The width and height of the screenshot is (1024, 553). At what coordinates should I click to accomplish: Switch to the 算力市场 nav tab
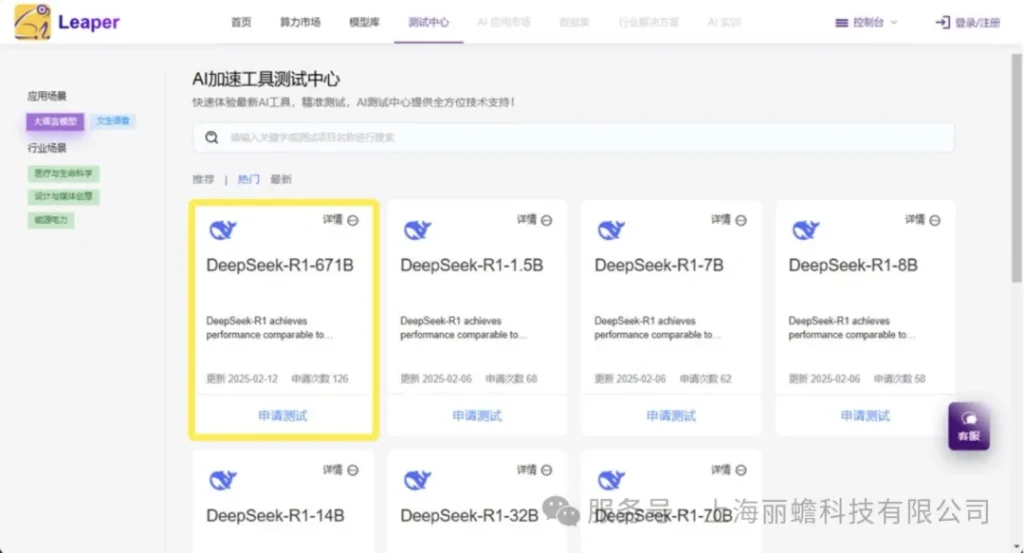(300, 22)
